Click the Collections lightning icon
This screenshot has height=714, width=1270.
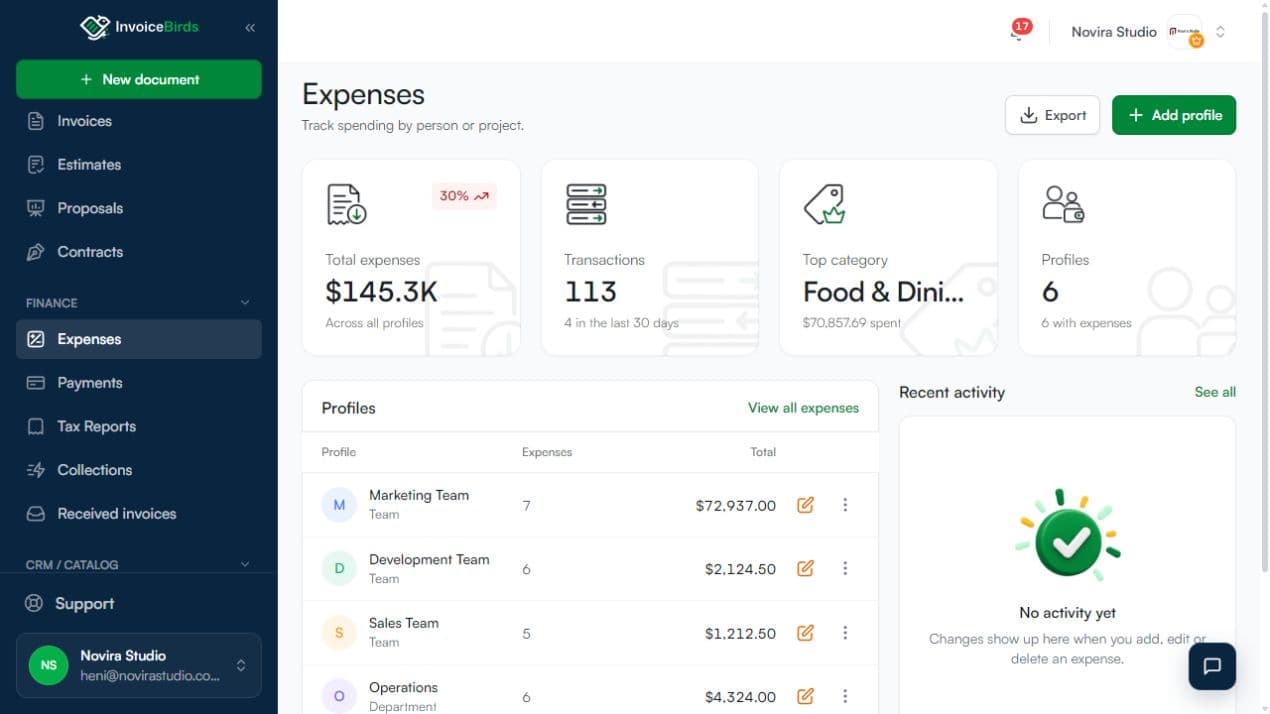point(36,470)
